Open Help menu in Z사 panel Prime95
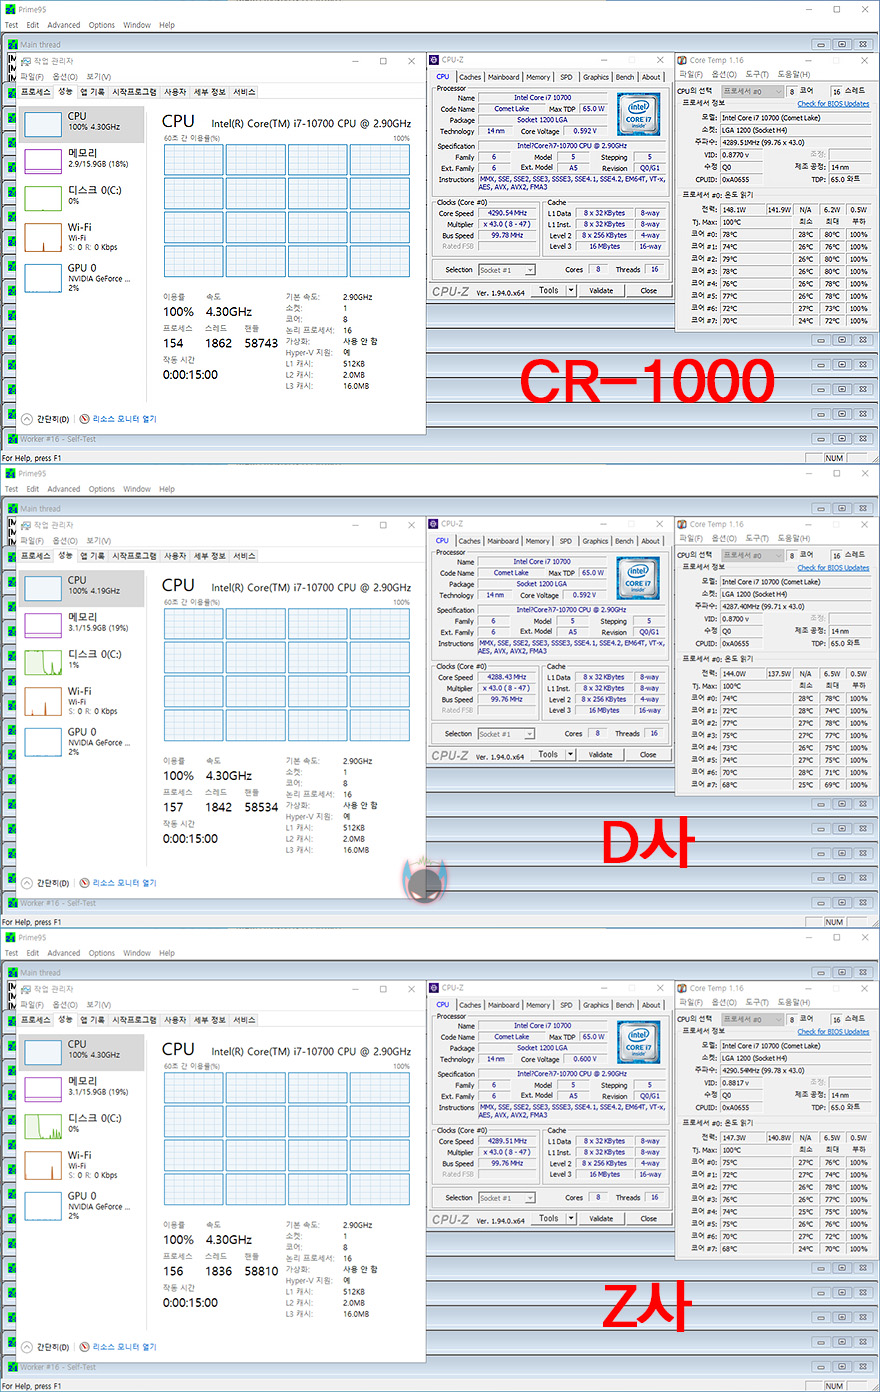The height and width of the screenshot is (1392, 880). tap(167, 953)
